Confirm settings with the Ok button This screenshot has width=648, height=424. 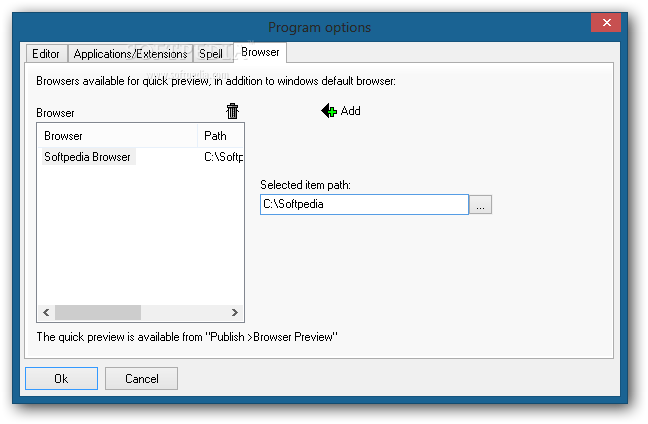[x=62, y=379]
